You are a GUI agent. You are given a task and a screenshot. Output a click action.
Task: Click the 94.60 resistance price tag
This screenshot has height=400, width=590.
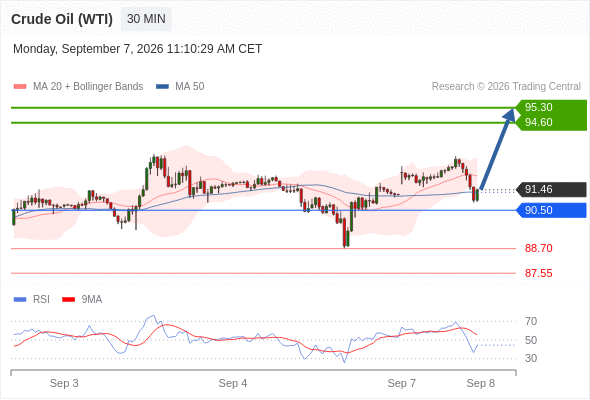pos(551,123)
